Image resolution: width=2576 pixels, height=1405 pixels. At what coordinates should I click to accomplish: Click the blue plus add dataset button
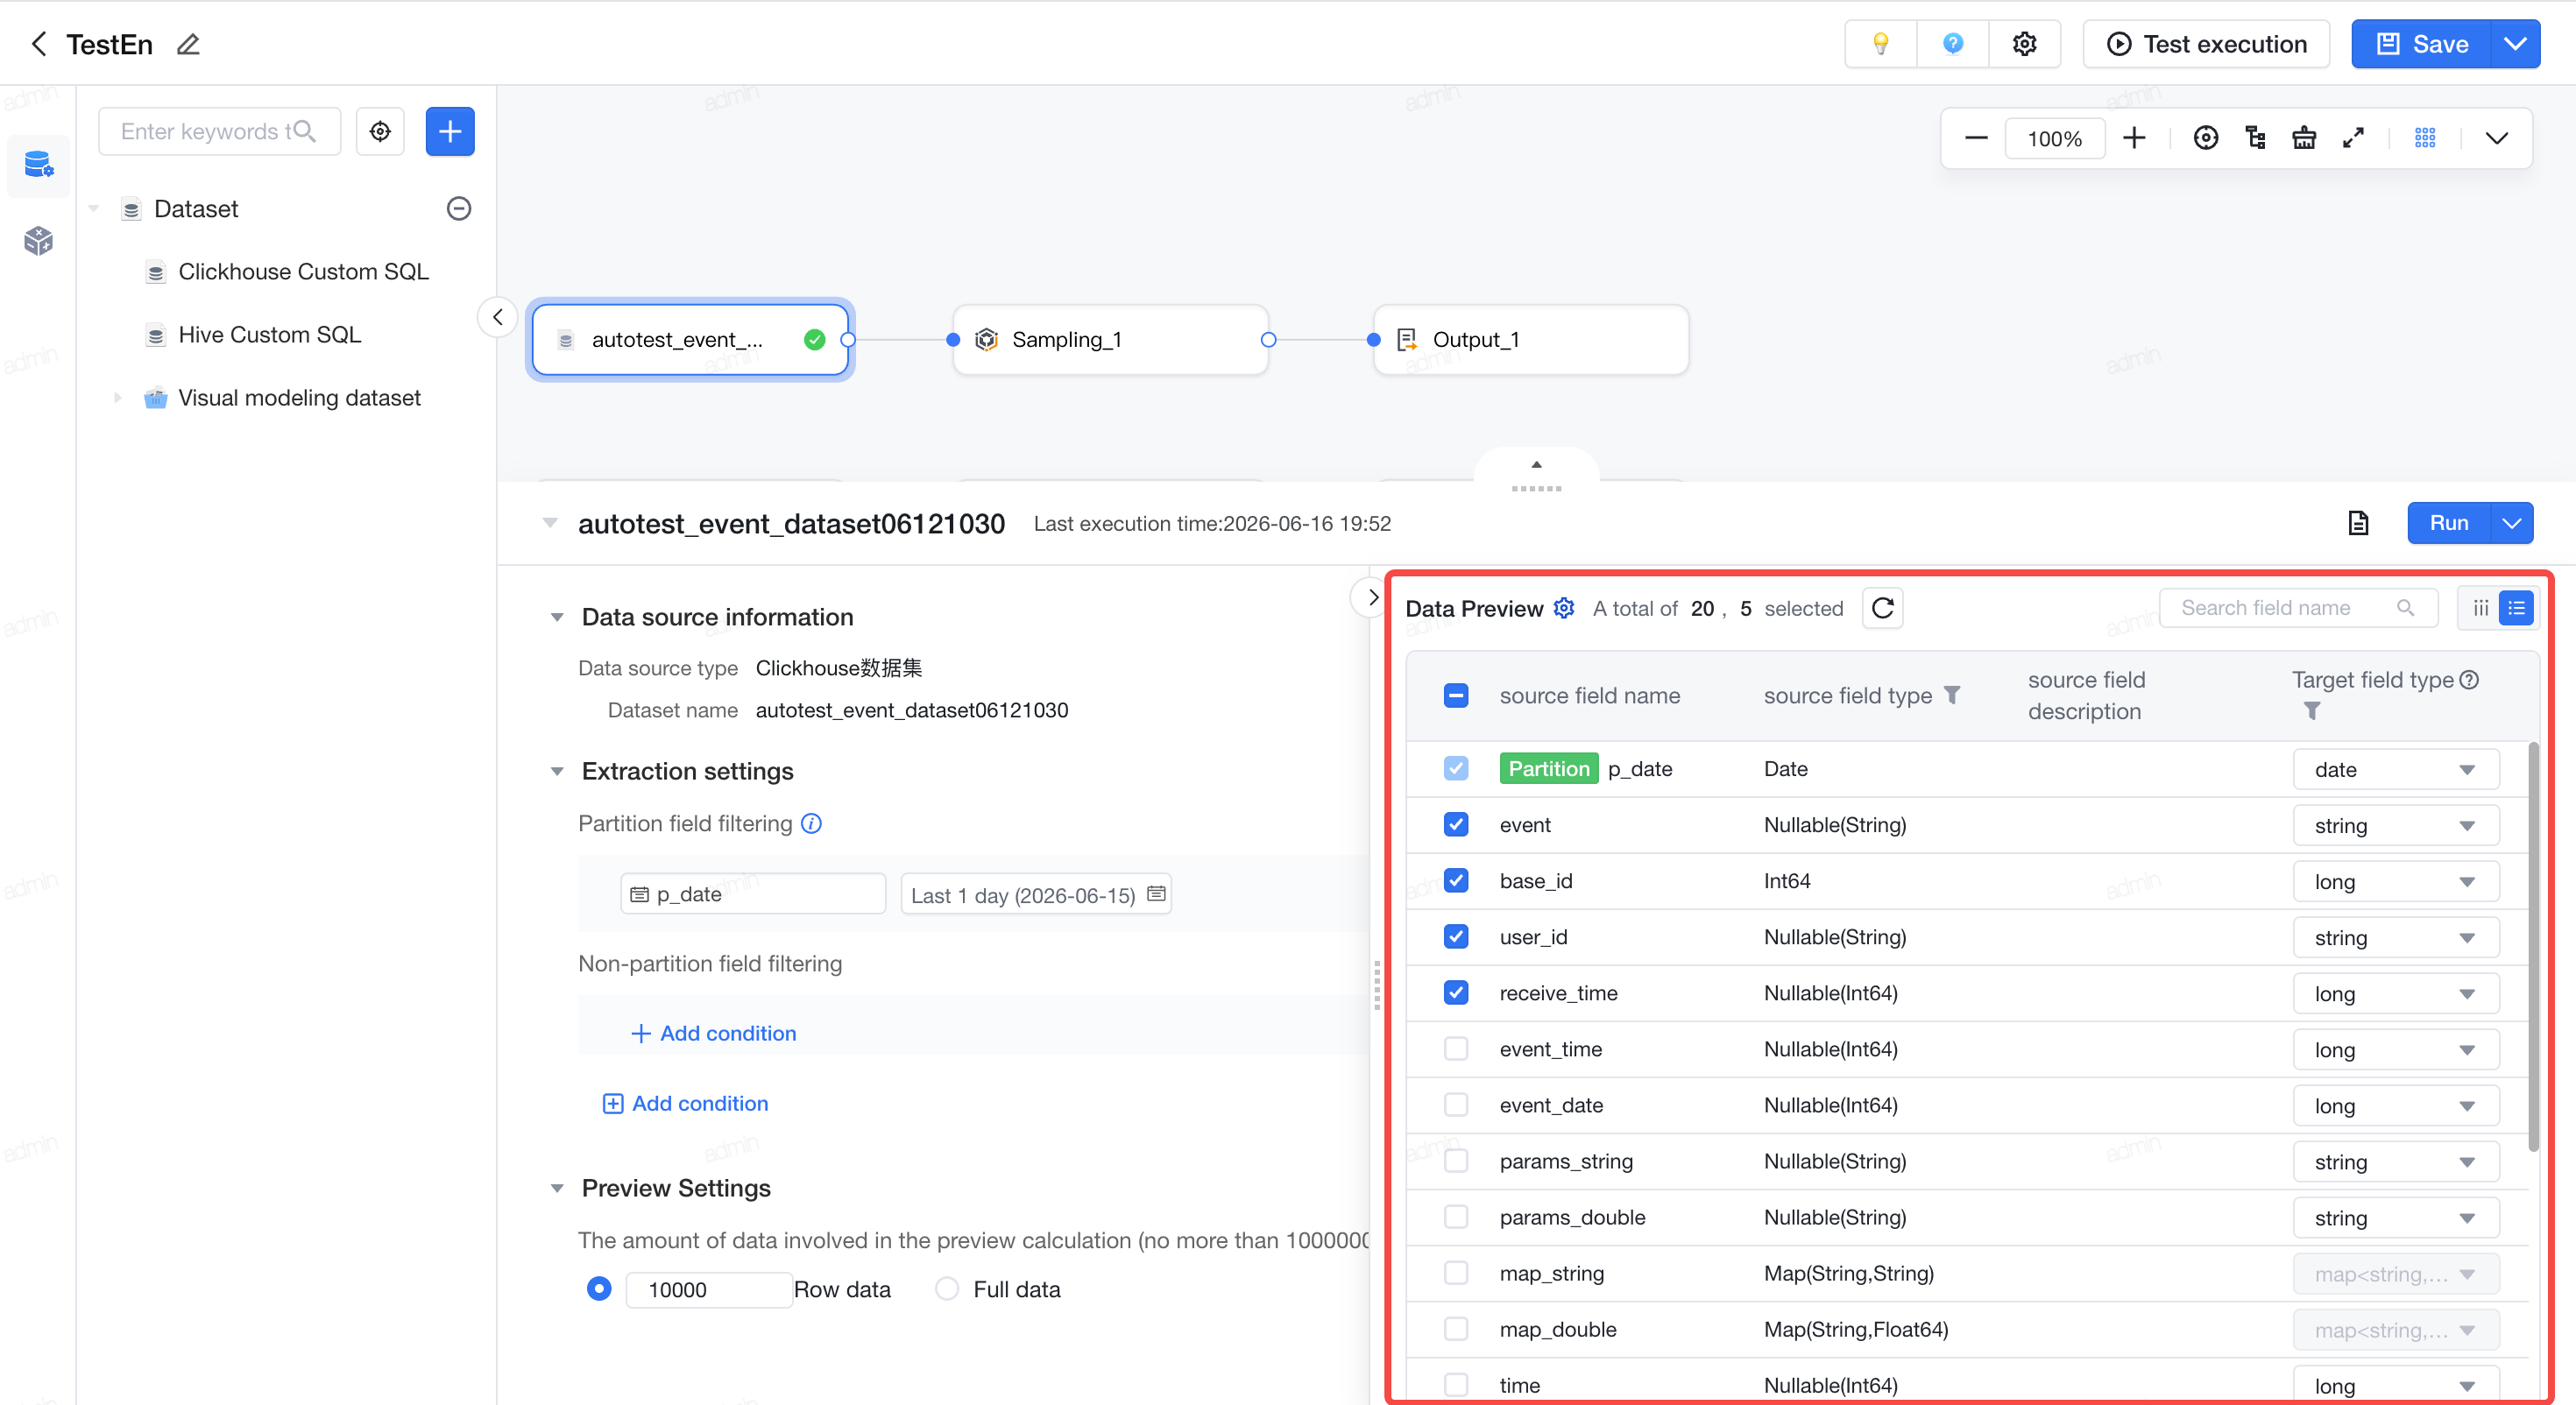click(x=450, y=131)
